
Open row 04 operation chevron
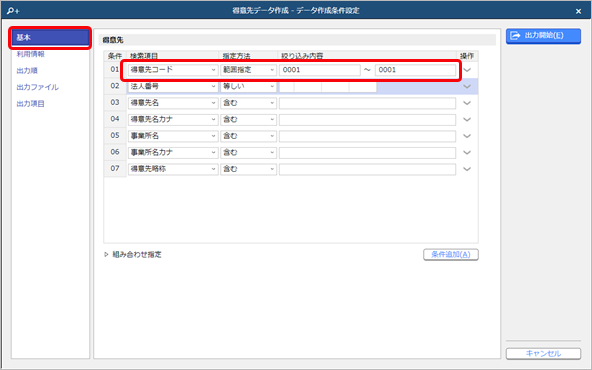(467, 120)
